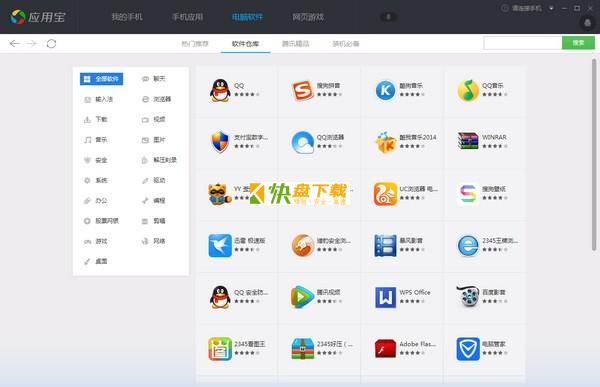
Task: Open the WPS Office W icon
Action: coord(385,297)
